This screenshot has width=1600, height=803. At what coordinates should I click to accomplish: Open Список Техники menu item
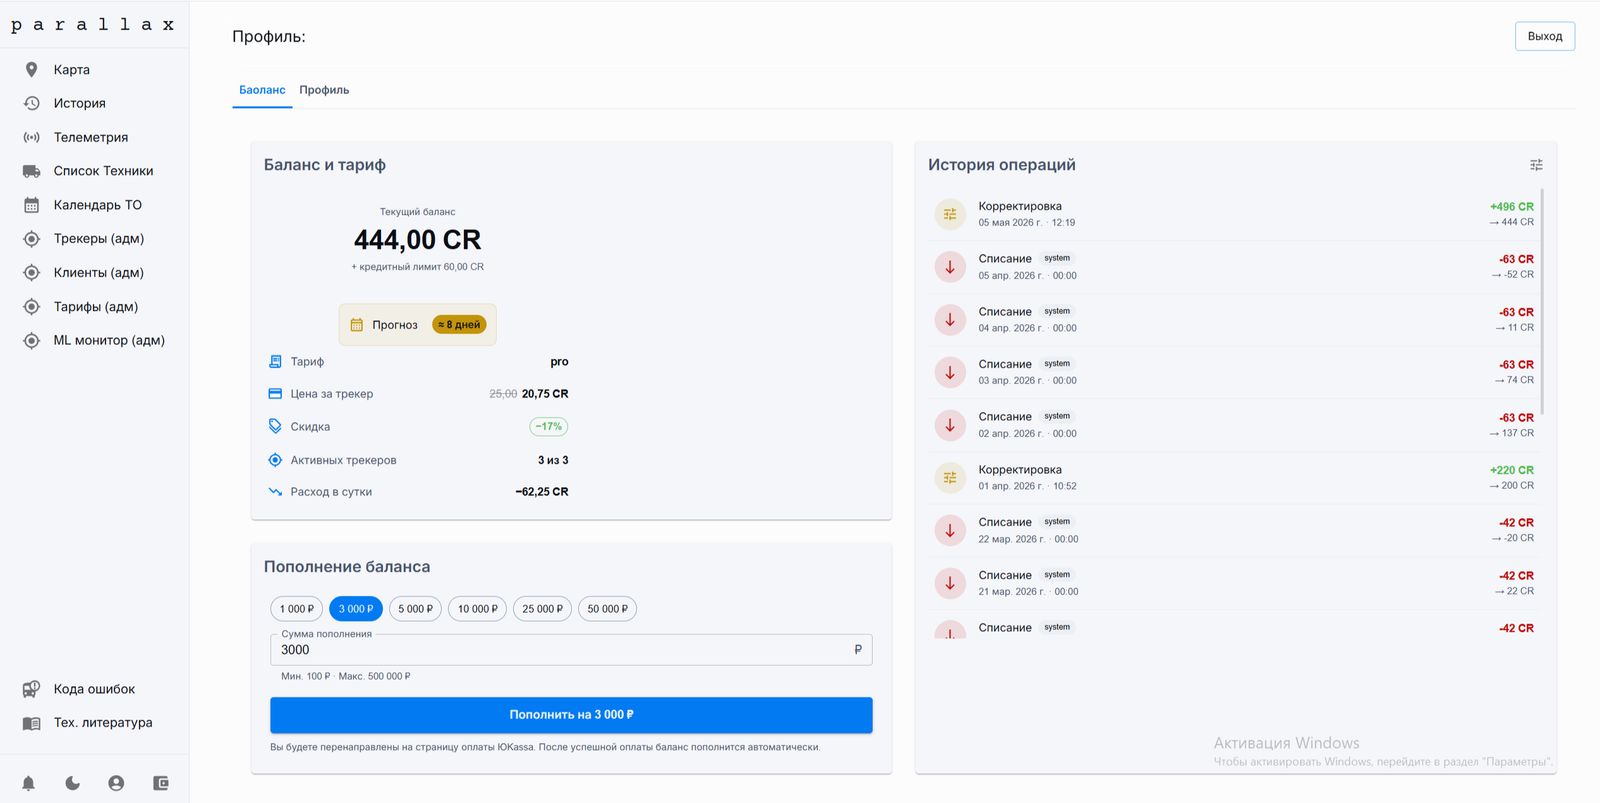[x=94, y=171]
